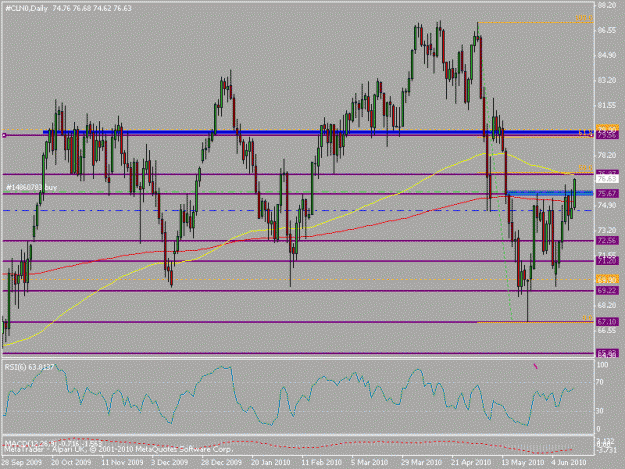Click the 29 Mar 2010 date label
This screenshot has width=625, height=469.
(422, 462)
